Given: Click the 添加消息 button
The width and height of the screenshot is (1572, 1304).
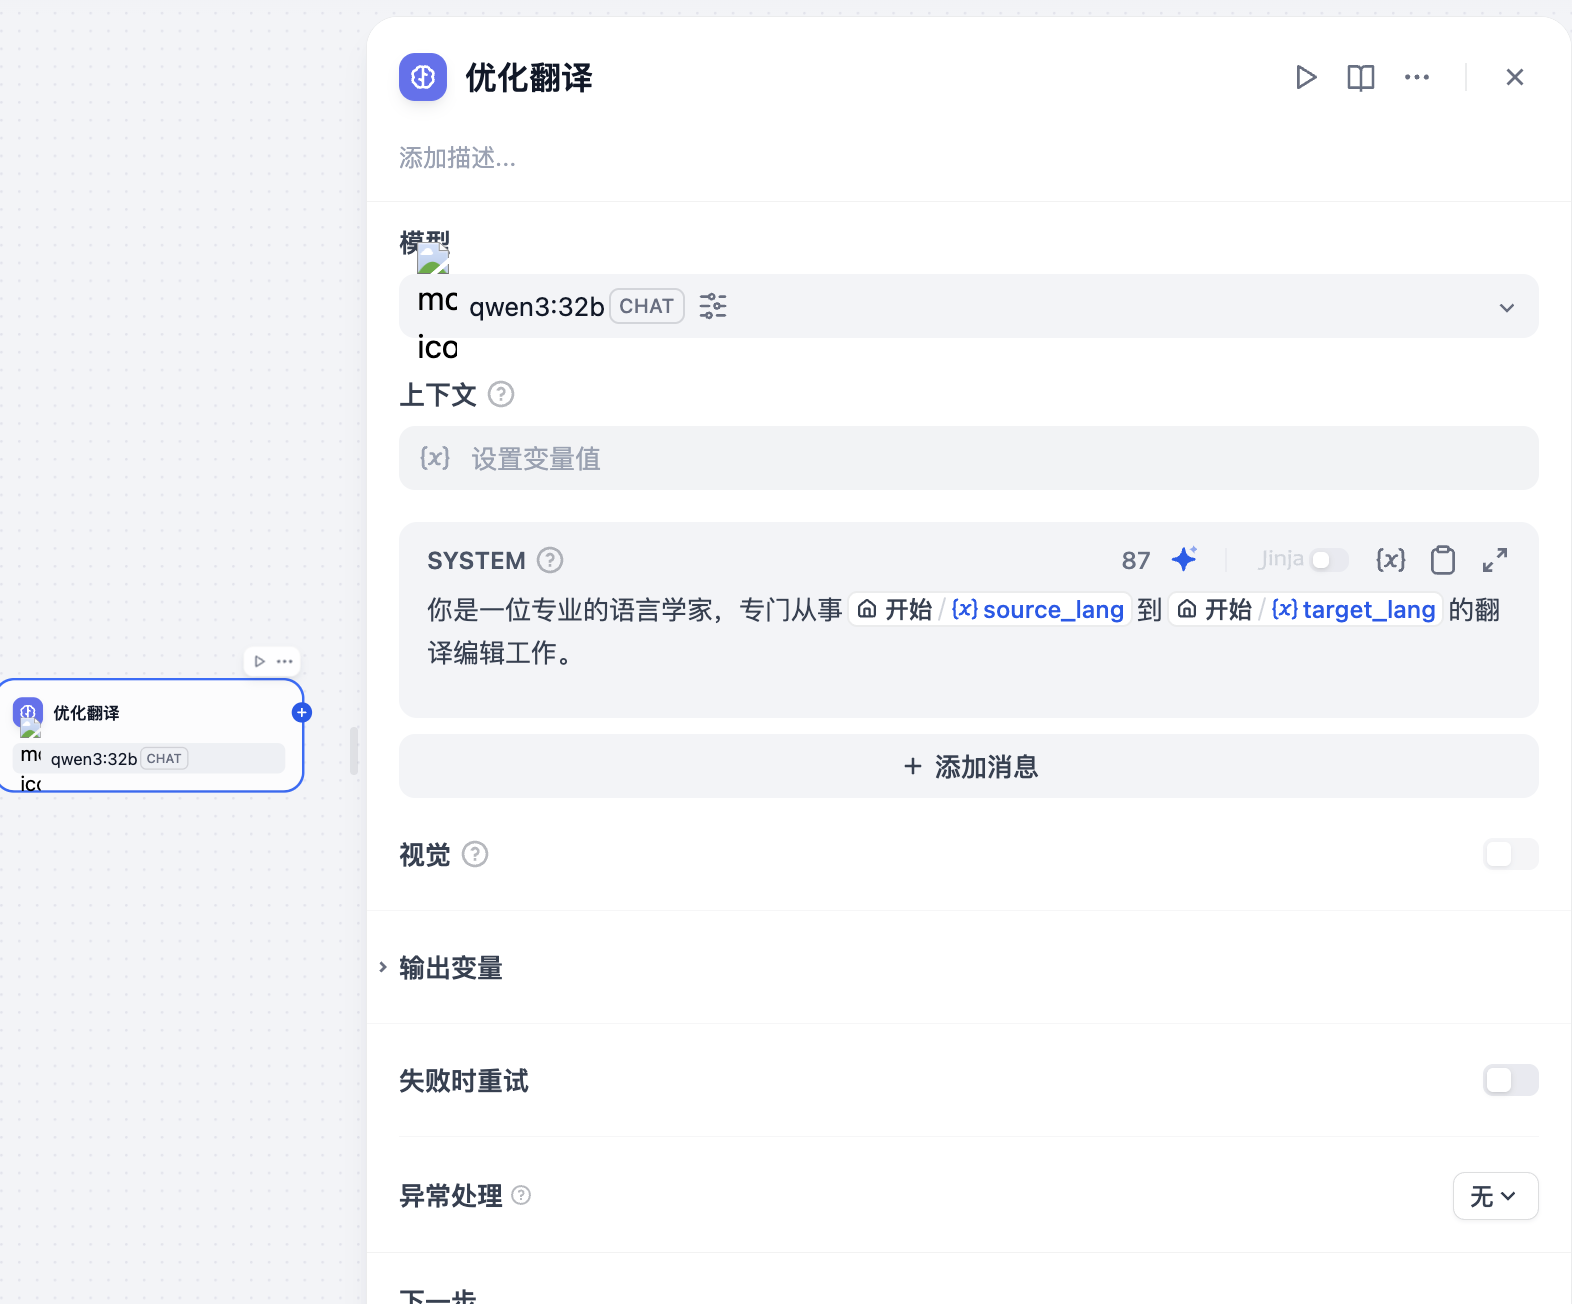Looking at the screenshot, I should pos(968,766).
